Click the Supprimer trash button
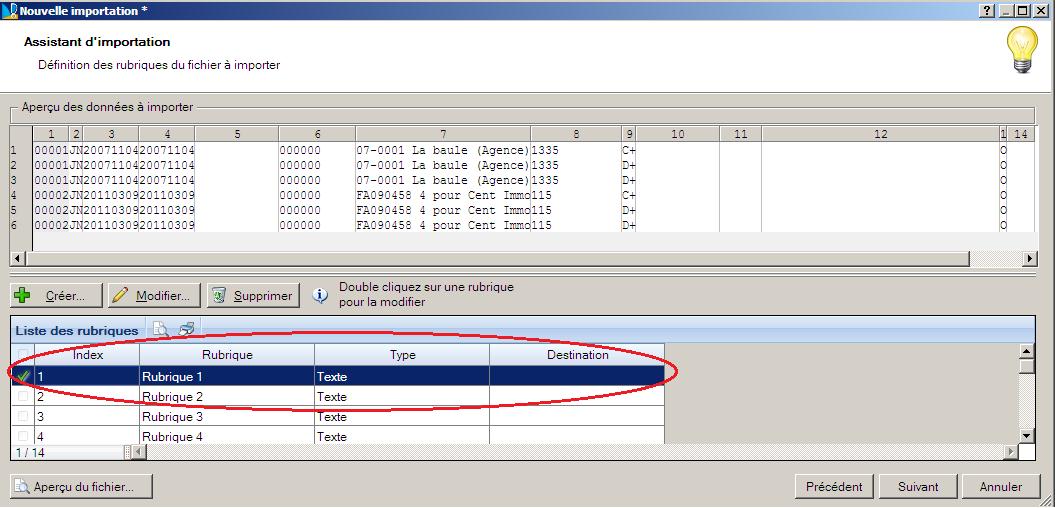The image size is (1055, 508). pos(253,295)
